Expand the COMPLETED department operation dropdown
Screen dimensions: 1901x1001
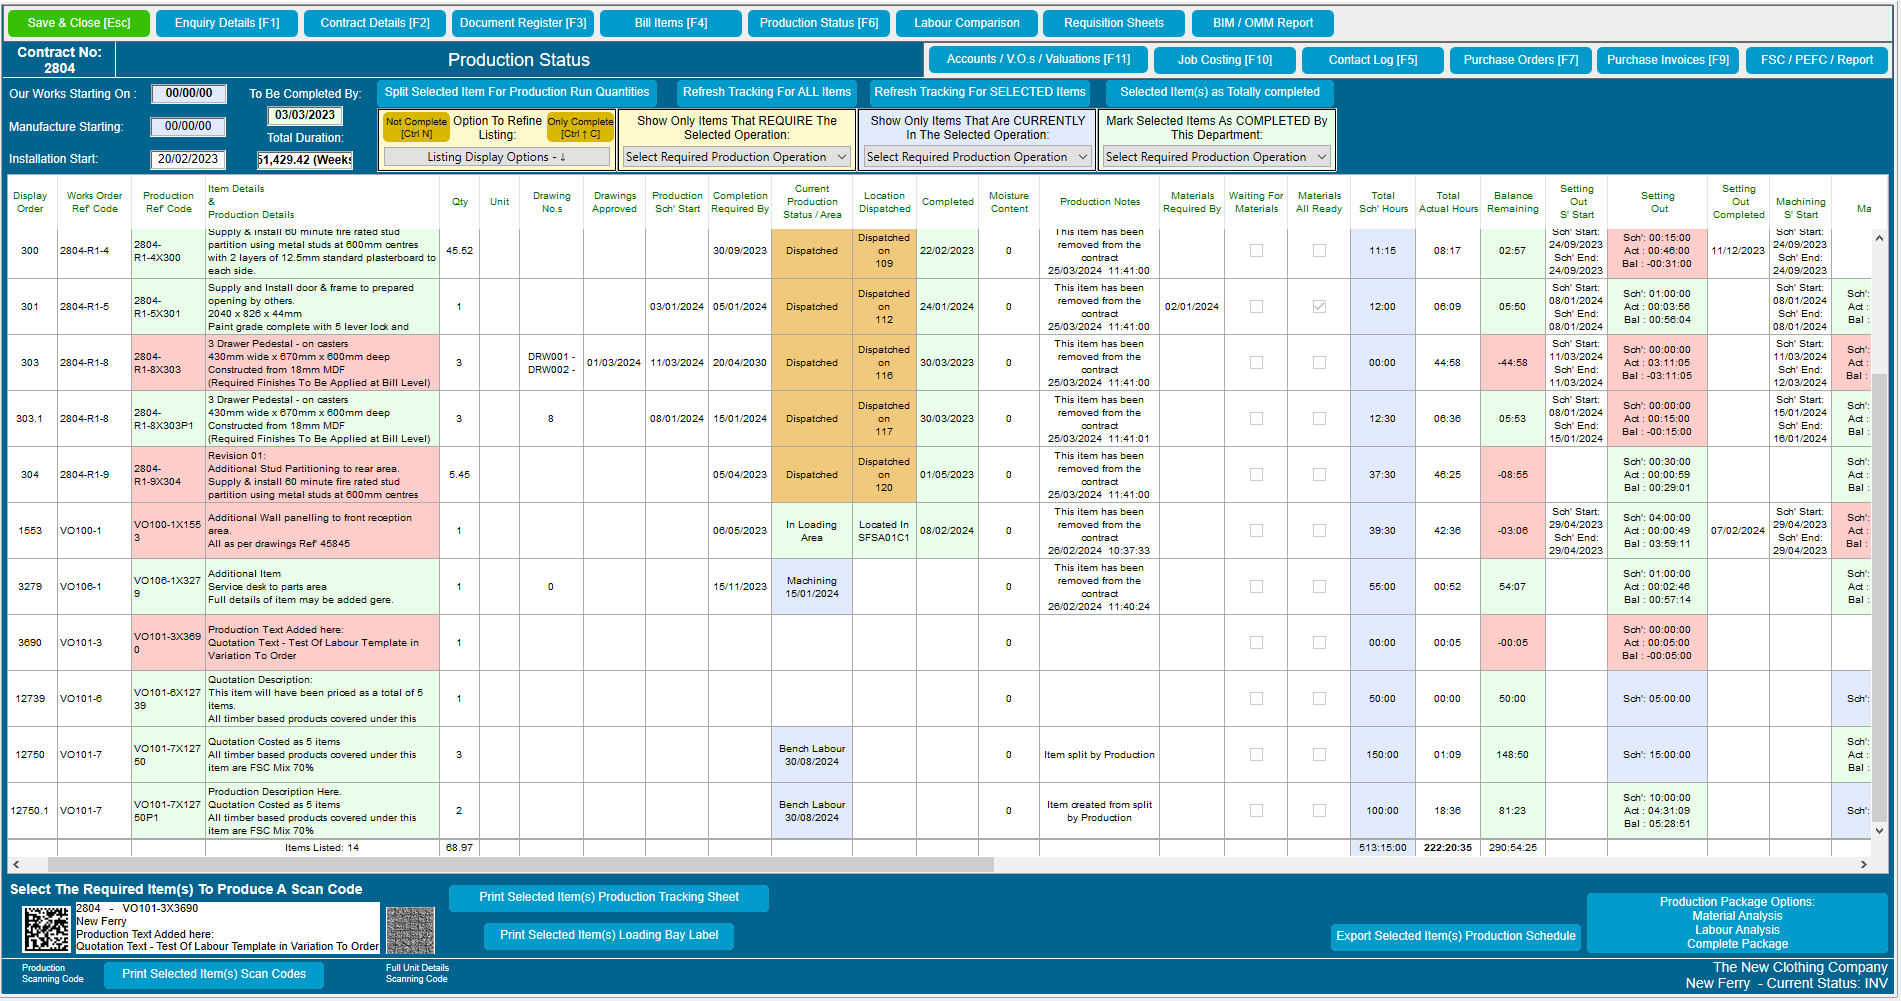1215,156
